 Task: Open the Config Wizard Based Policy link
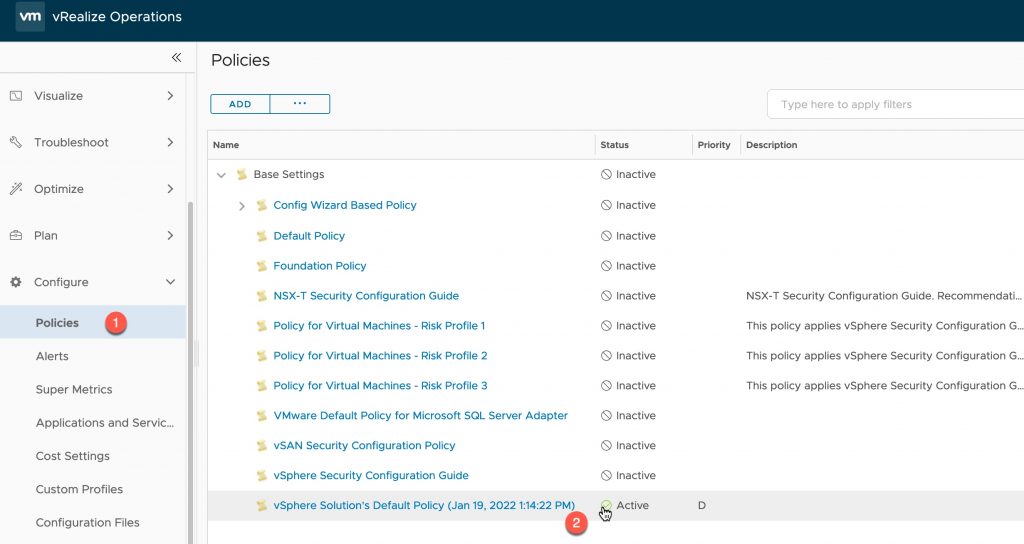[345, 205]
